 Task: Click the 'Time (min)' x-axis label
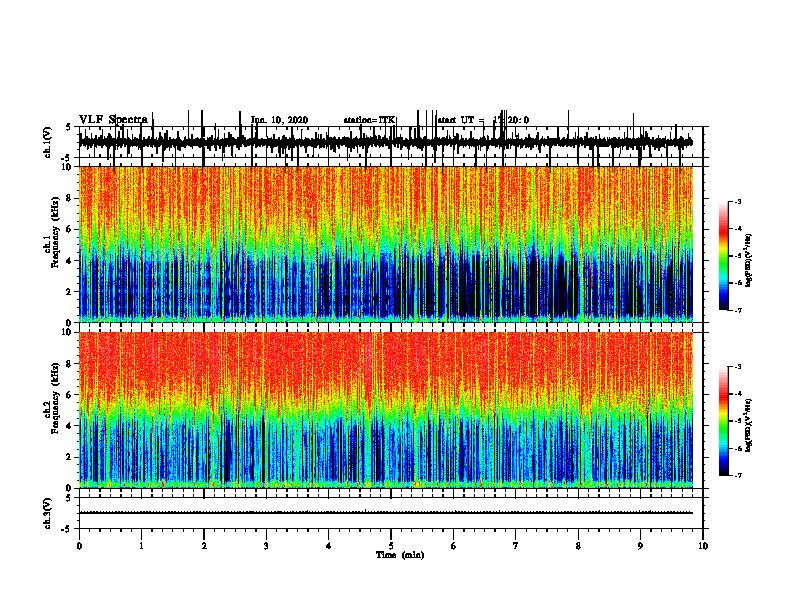click(x=400, y=555)
